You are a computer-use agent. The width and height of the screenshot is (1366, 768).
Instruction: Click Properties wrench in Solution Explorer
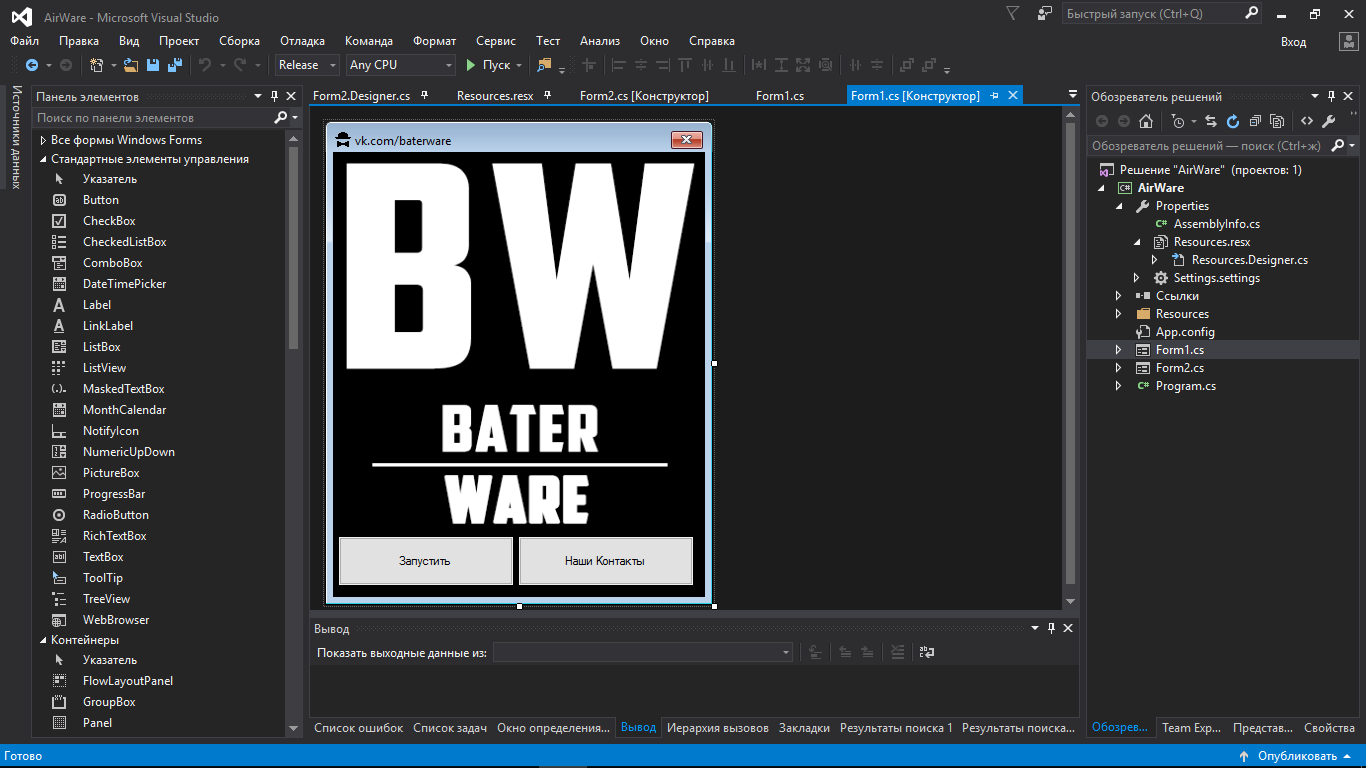click(1329, 121)
